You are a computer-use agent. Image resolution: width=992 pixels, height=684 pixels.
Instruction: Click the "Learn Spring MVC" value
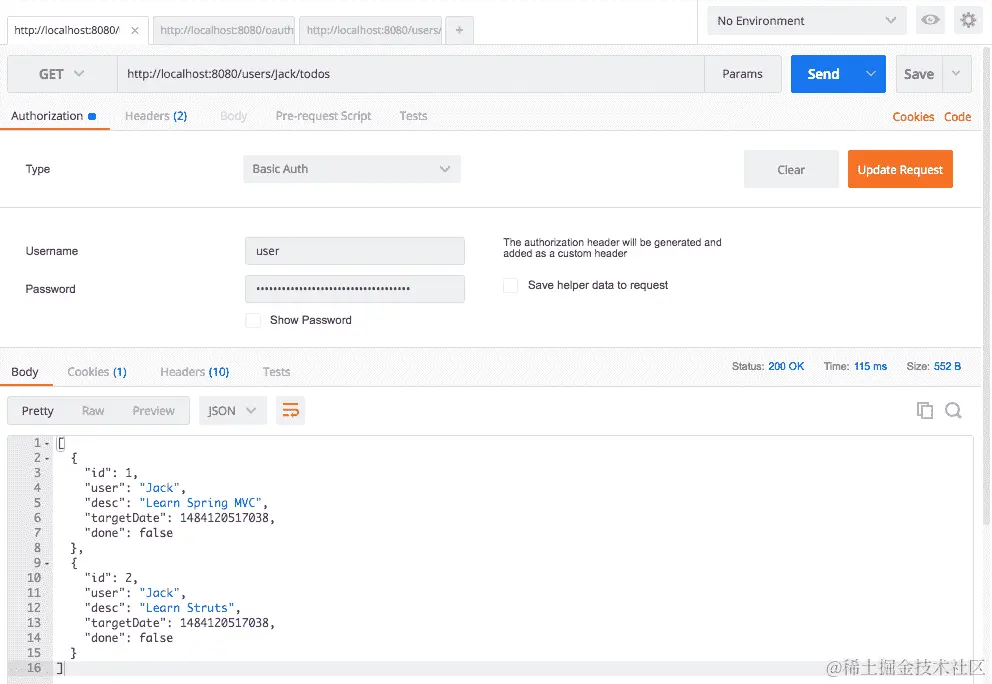click(201, 503)
